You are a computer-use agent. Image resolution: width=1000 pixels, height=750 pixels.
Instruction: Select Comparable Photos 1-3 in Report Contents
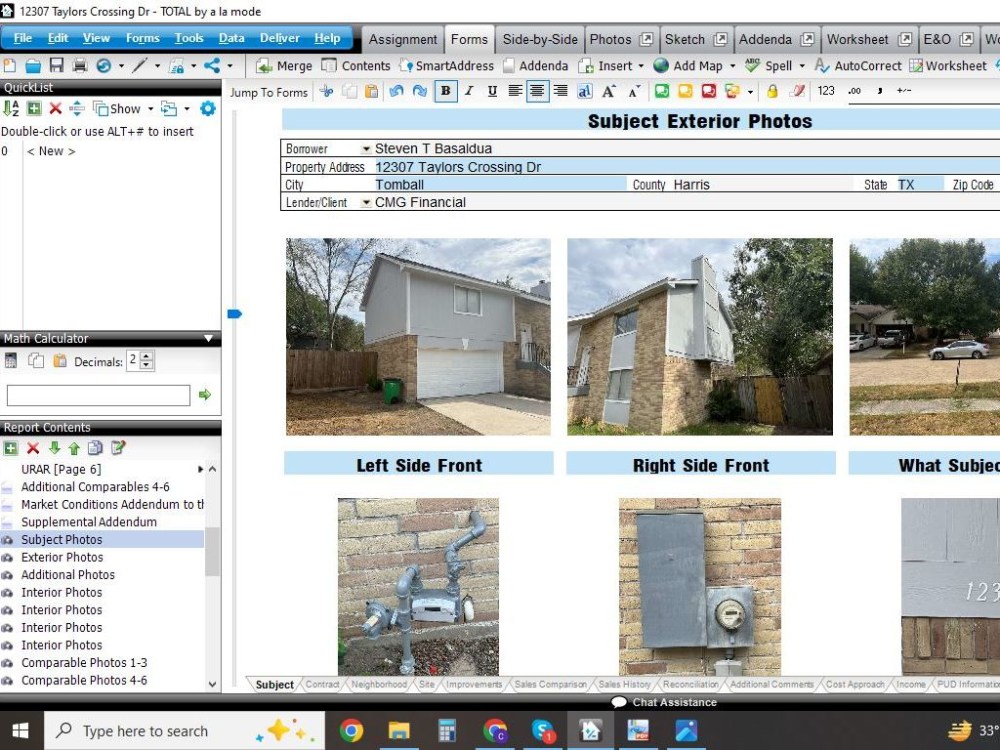tap(84, 663)
